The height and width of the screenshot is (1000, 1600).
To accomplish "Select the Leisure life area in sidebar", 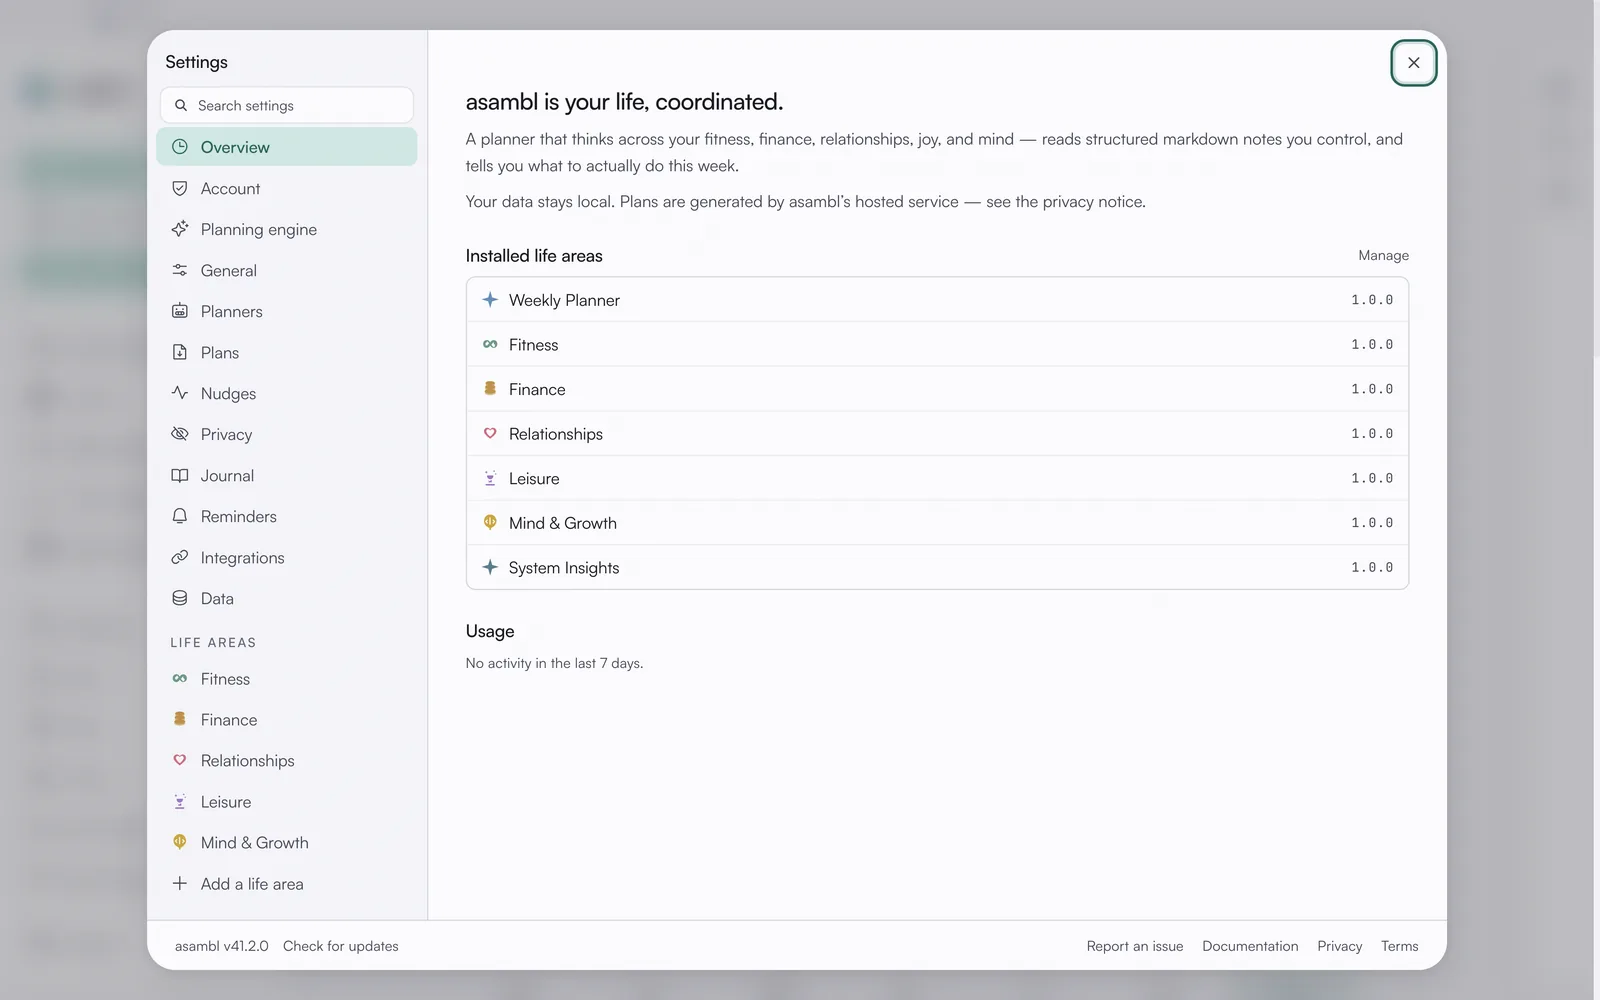I will pyautogui.click(x=286, y=801).
